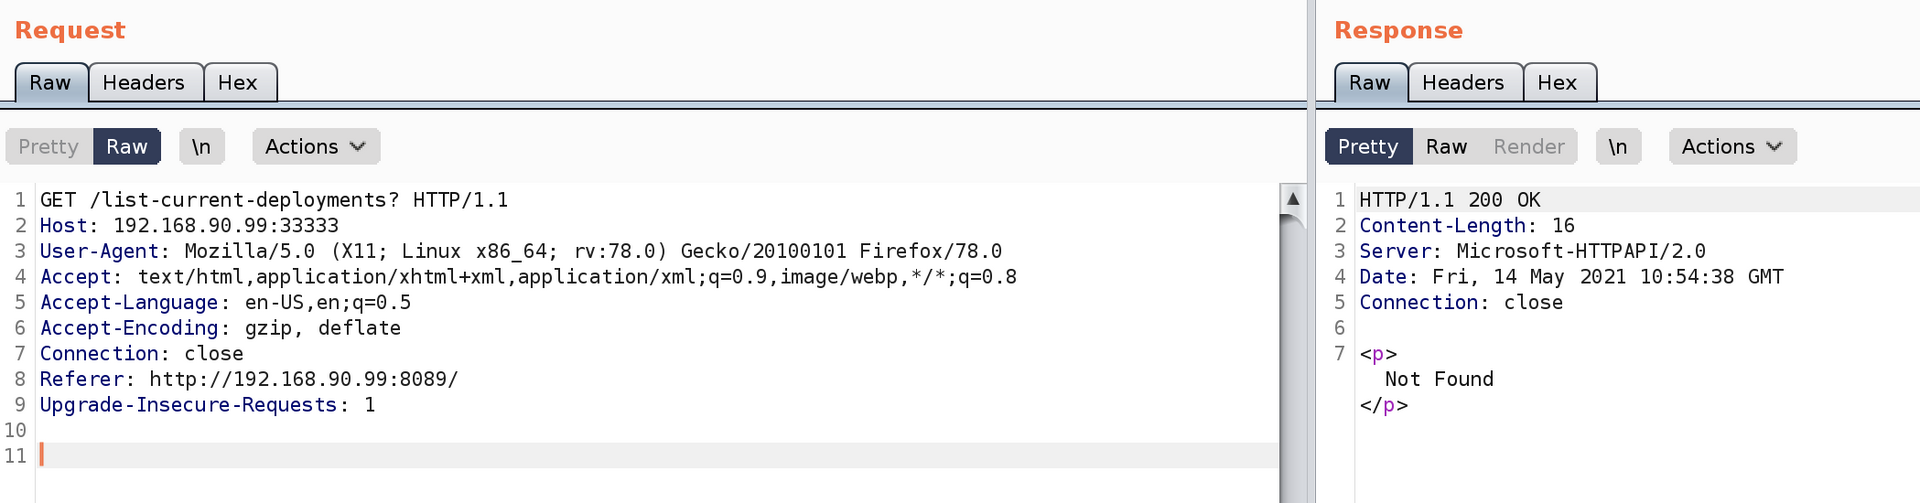Switch Response view to Raw
This screenshot has width=1920, height=503.
coord(1446,146)
